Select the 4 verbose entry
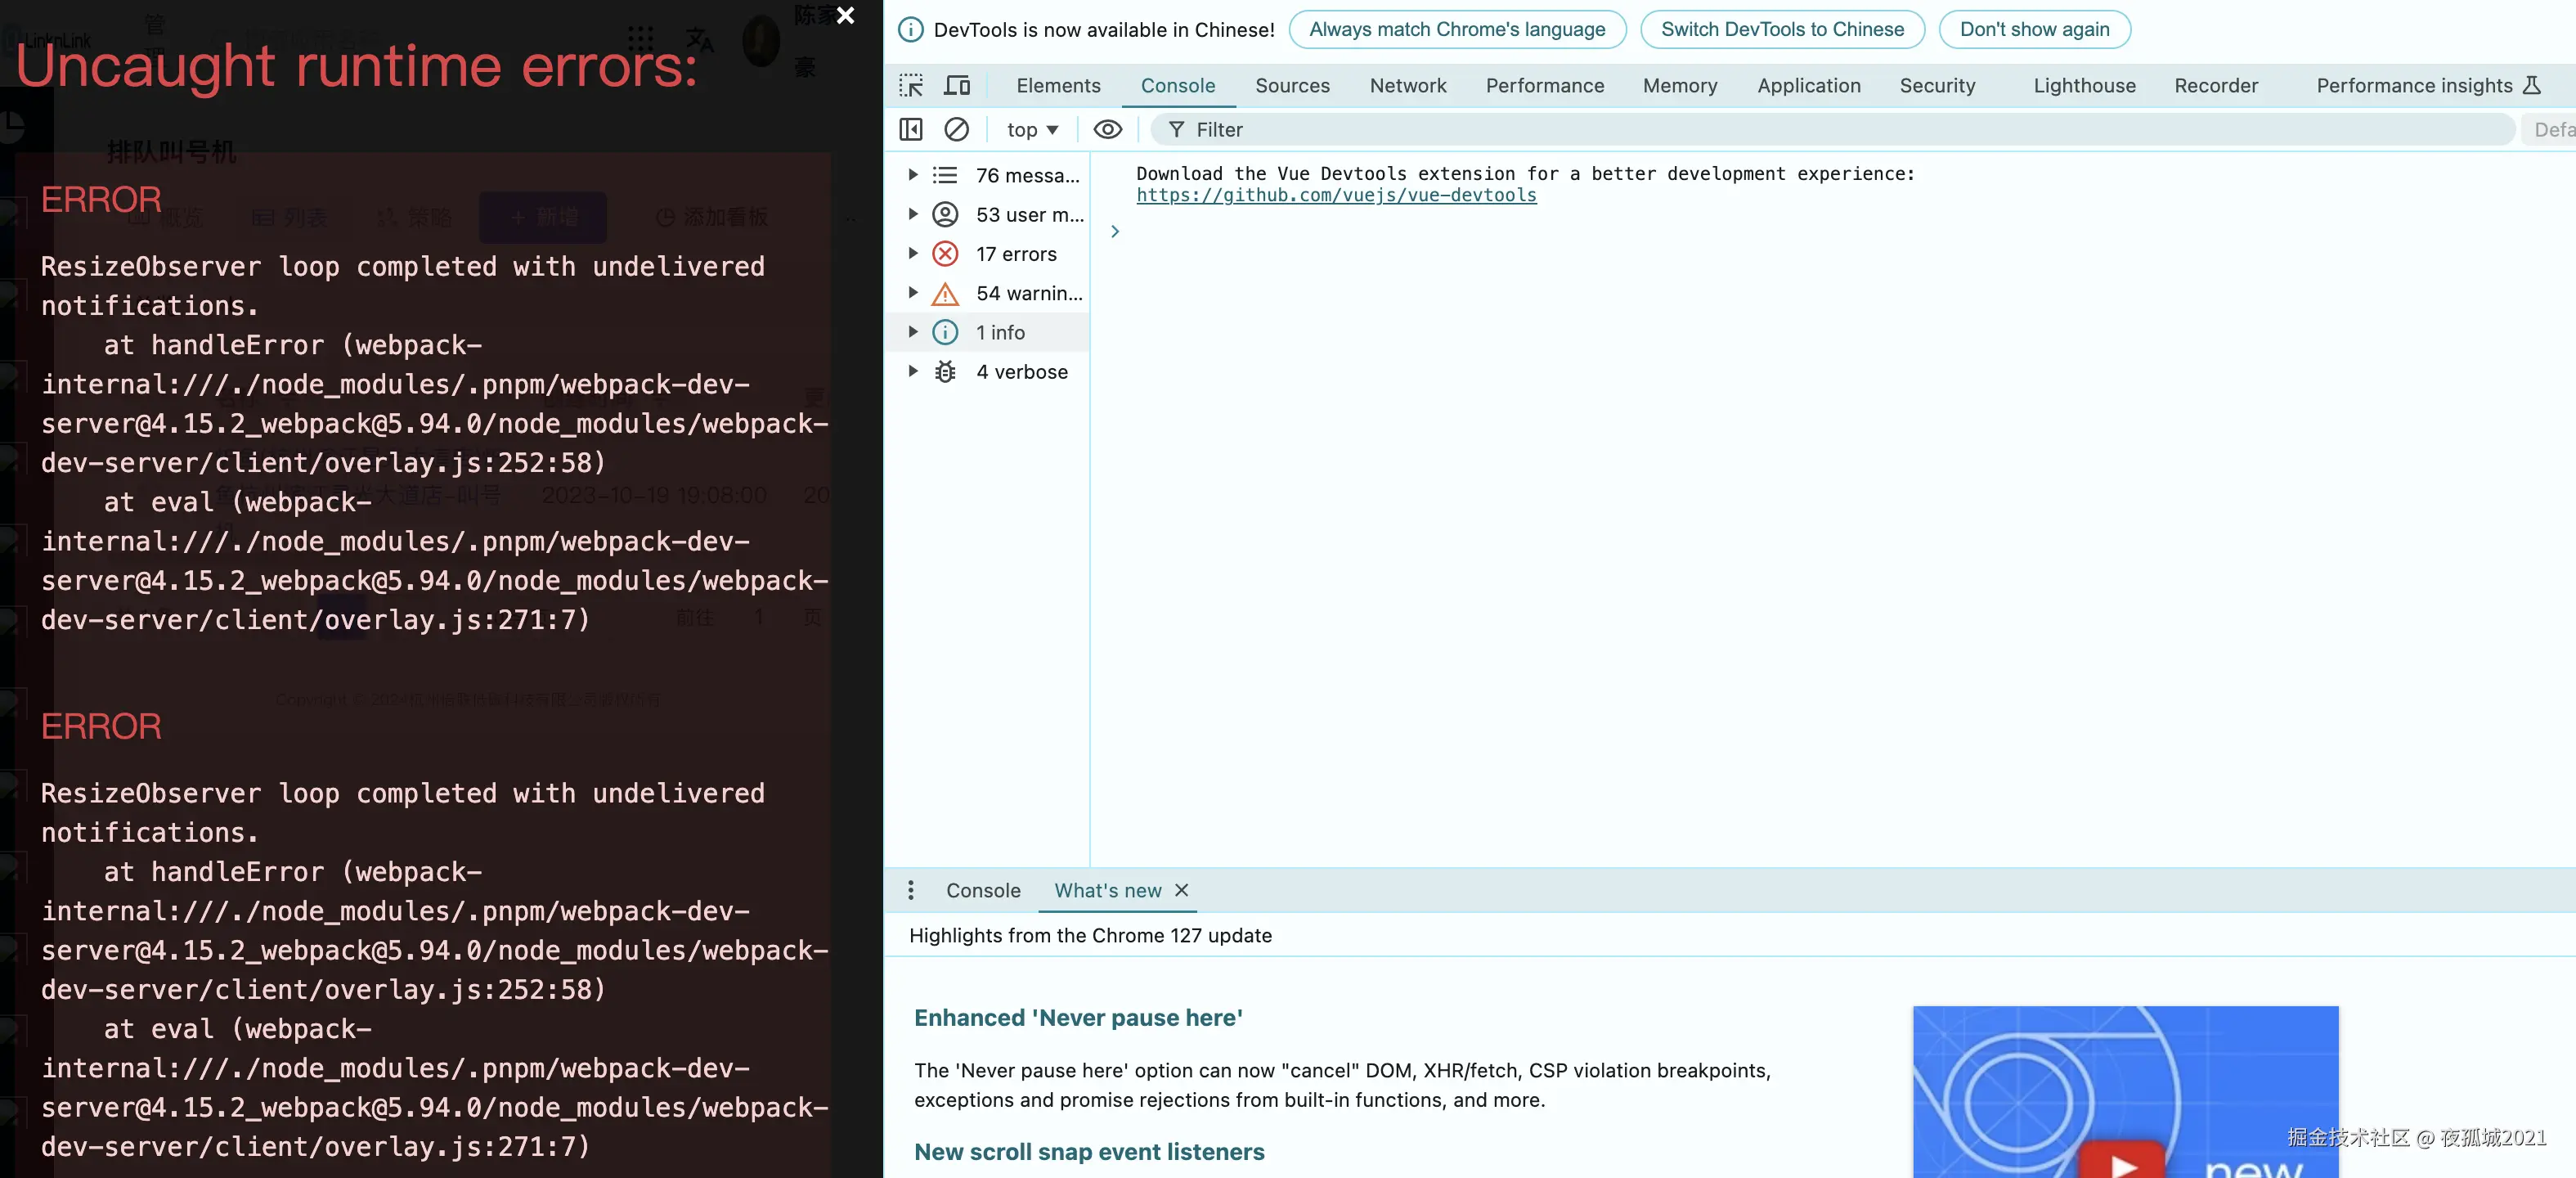Screen dimensions: 2576x1178 (x=1021, y=372)
